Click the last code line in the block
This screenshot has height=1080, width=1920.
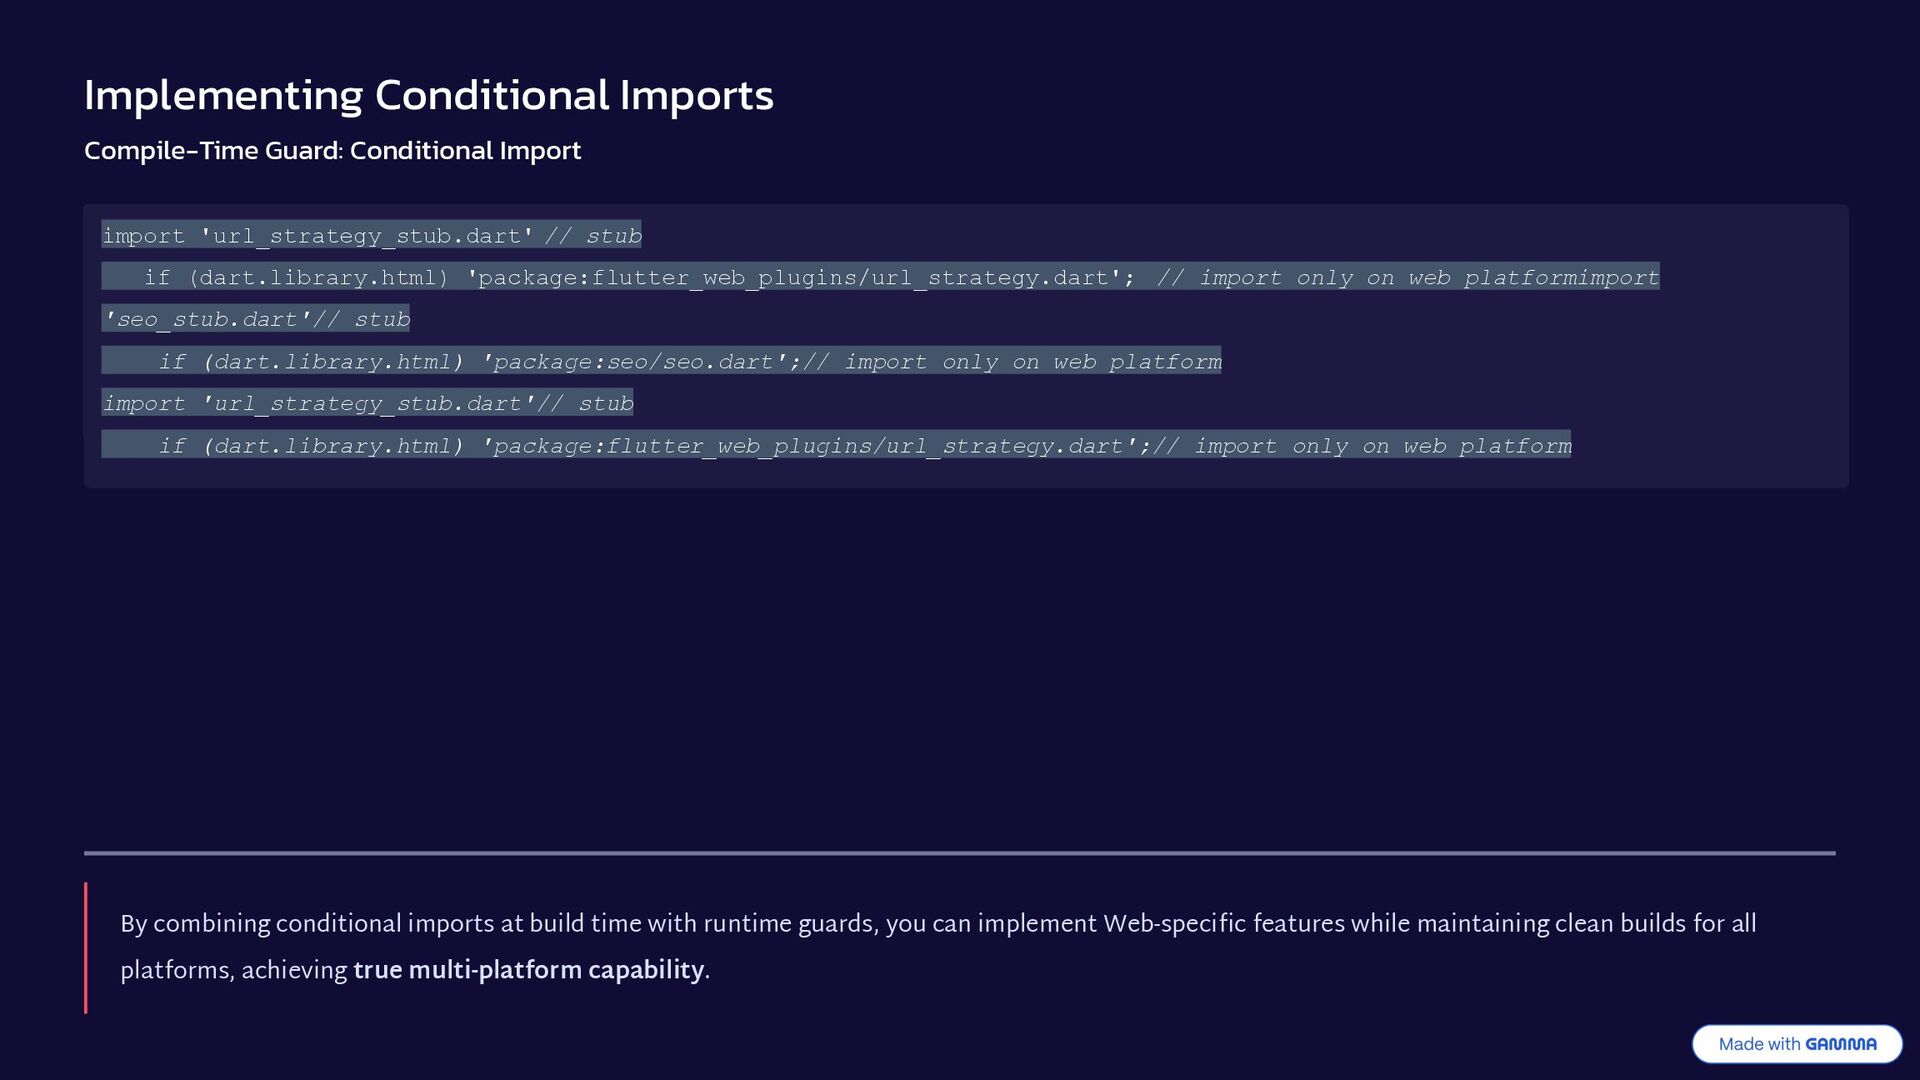click(x=836, y=446)
